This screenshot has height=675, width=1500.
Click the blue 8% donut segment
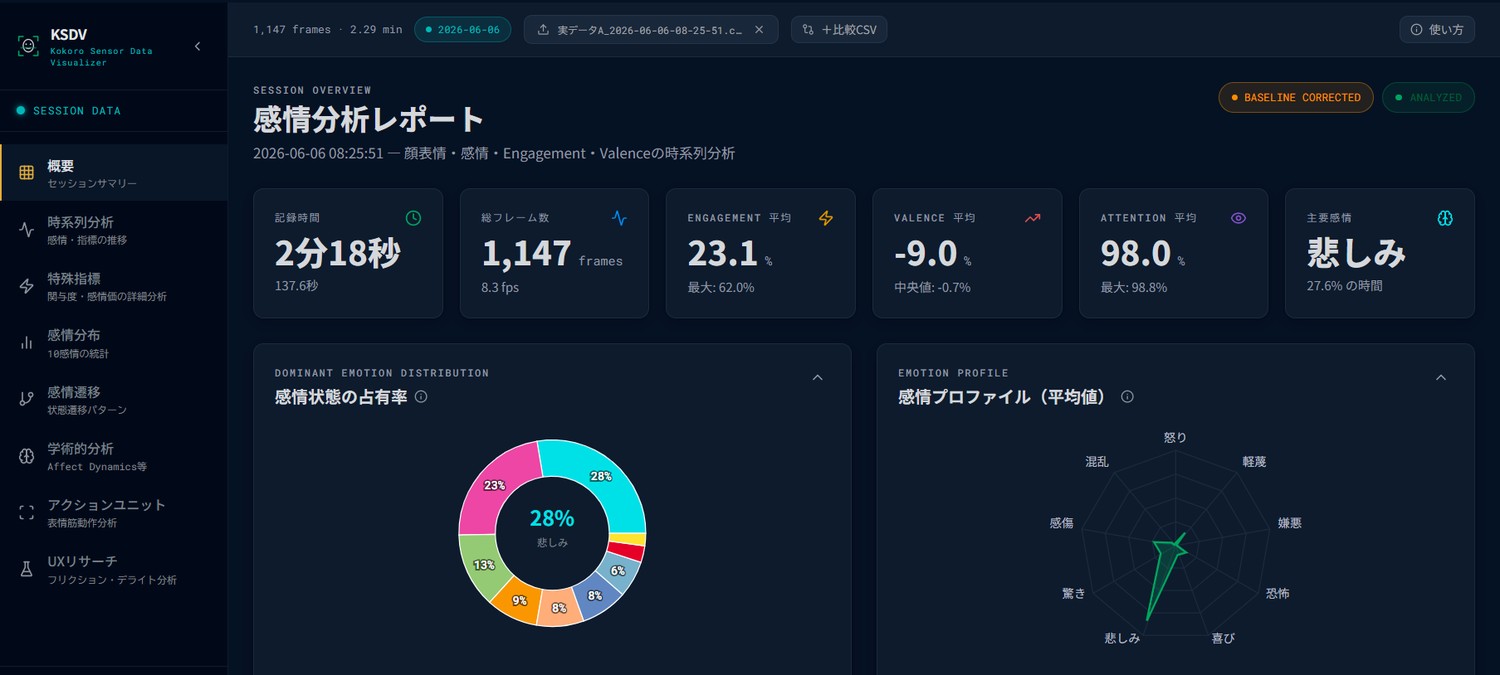click(595, 595)
